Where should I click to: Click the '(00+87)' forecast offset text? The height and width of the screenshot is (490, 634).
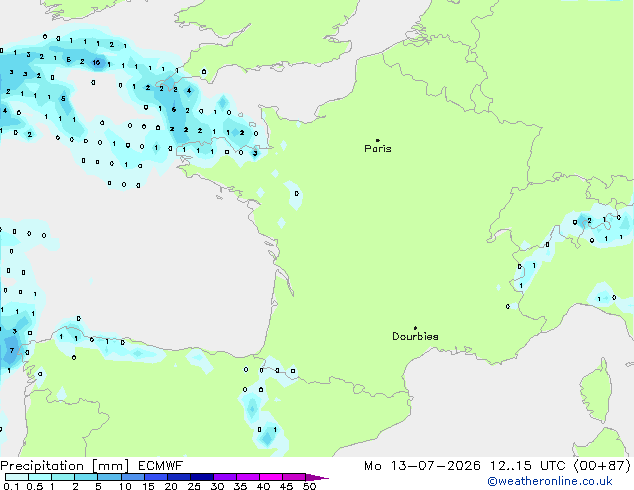[x=602, y=466]
